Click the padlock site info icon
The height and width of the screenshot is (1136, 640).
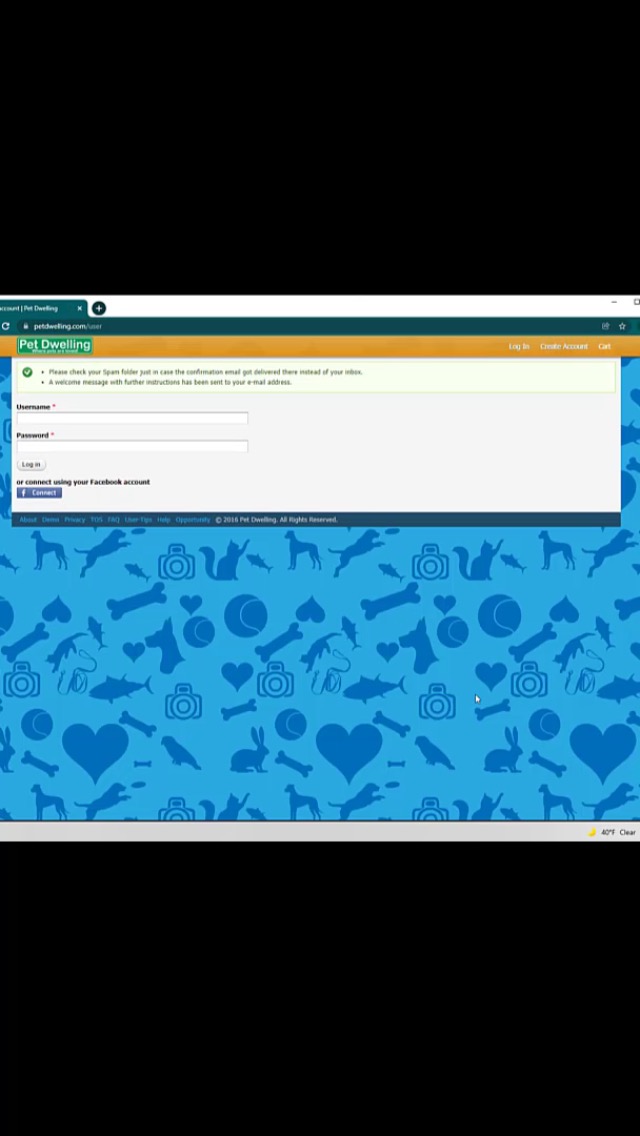click(25, 326)
